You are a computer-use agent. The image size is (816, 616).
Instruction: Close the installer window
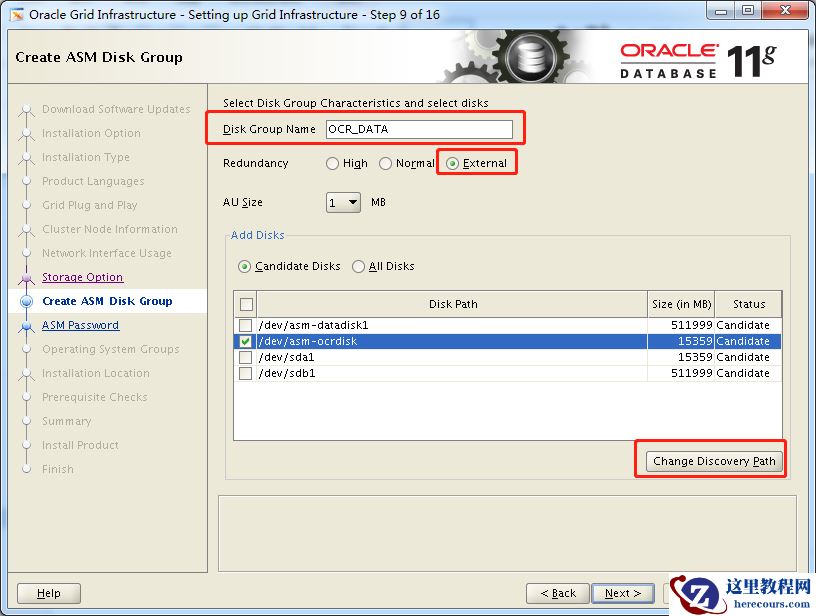[786, 11]
